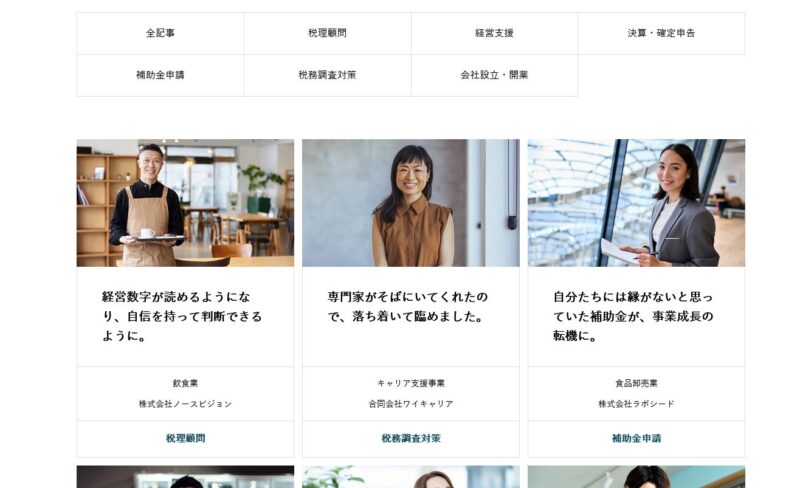800x488 pixels.
Task: Switch to the 決算・確定申告 tab
Action: pos(661,33)
